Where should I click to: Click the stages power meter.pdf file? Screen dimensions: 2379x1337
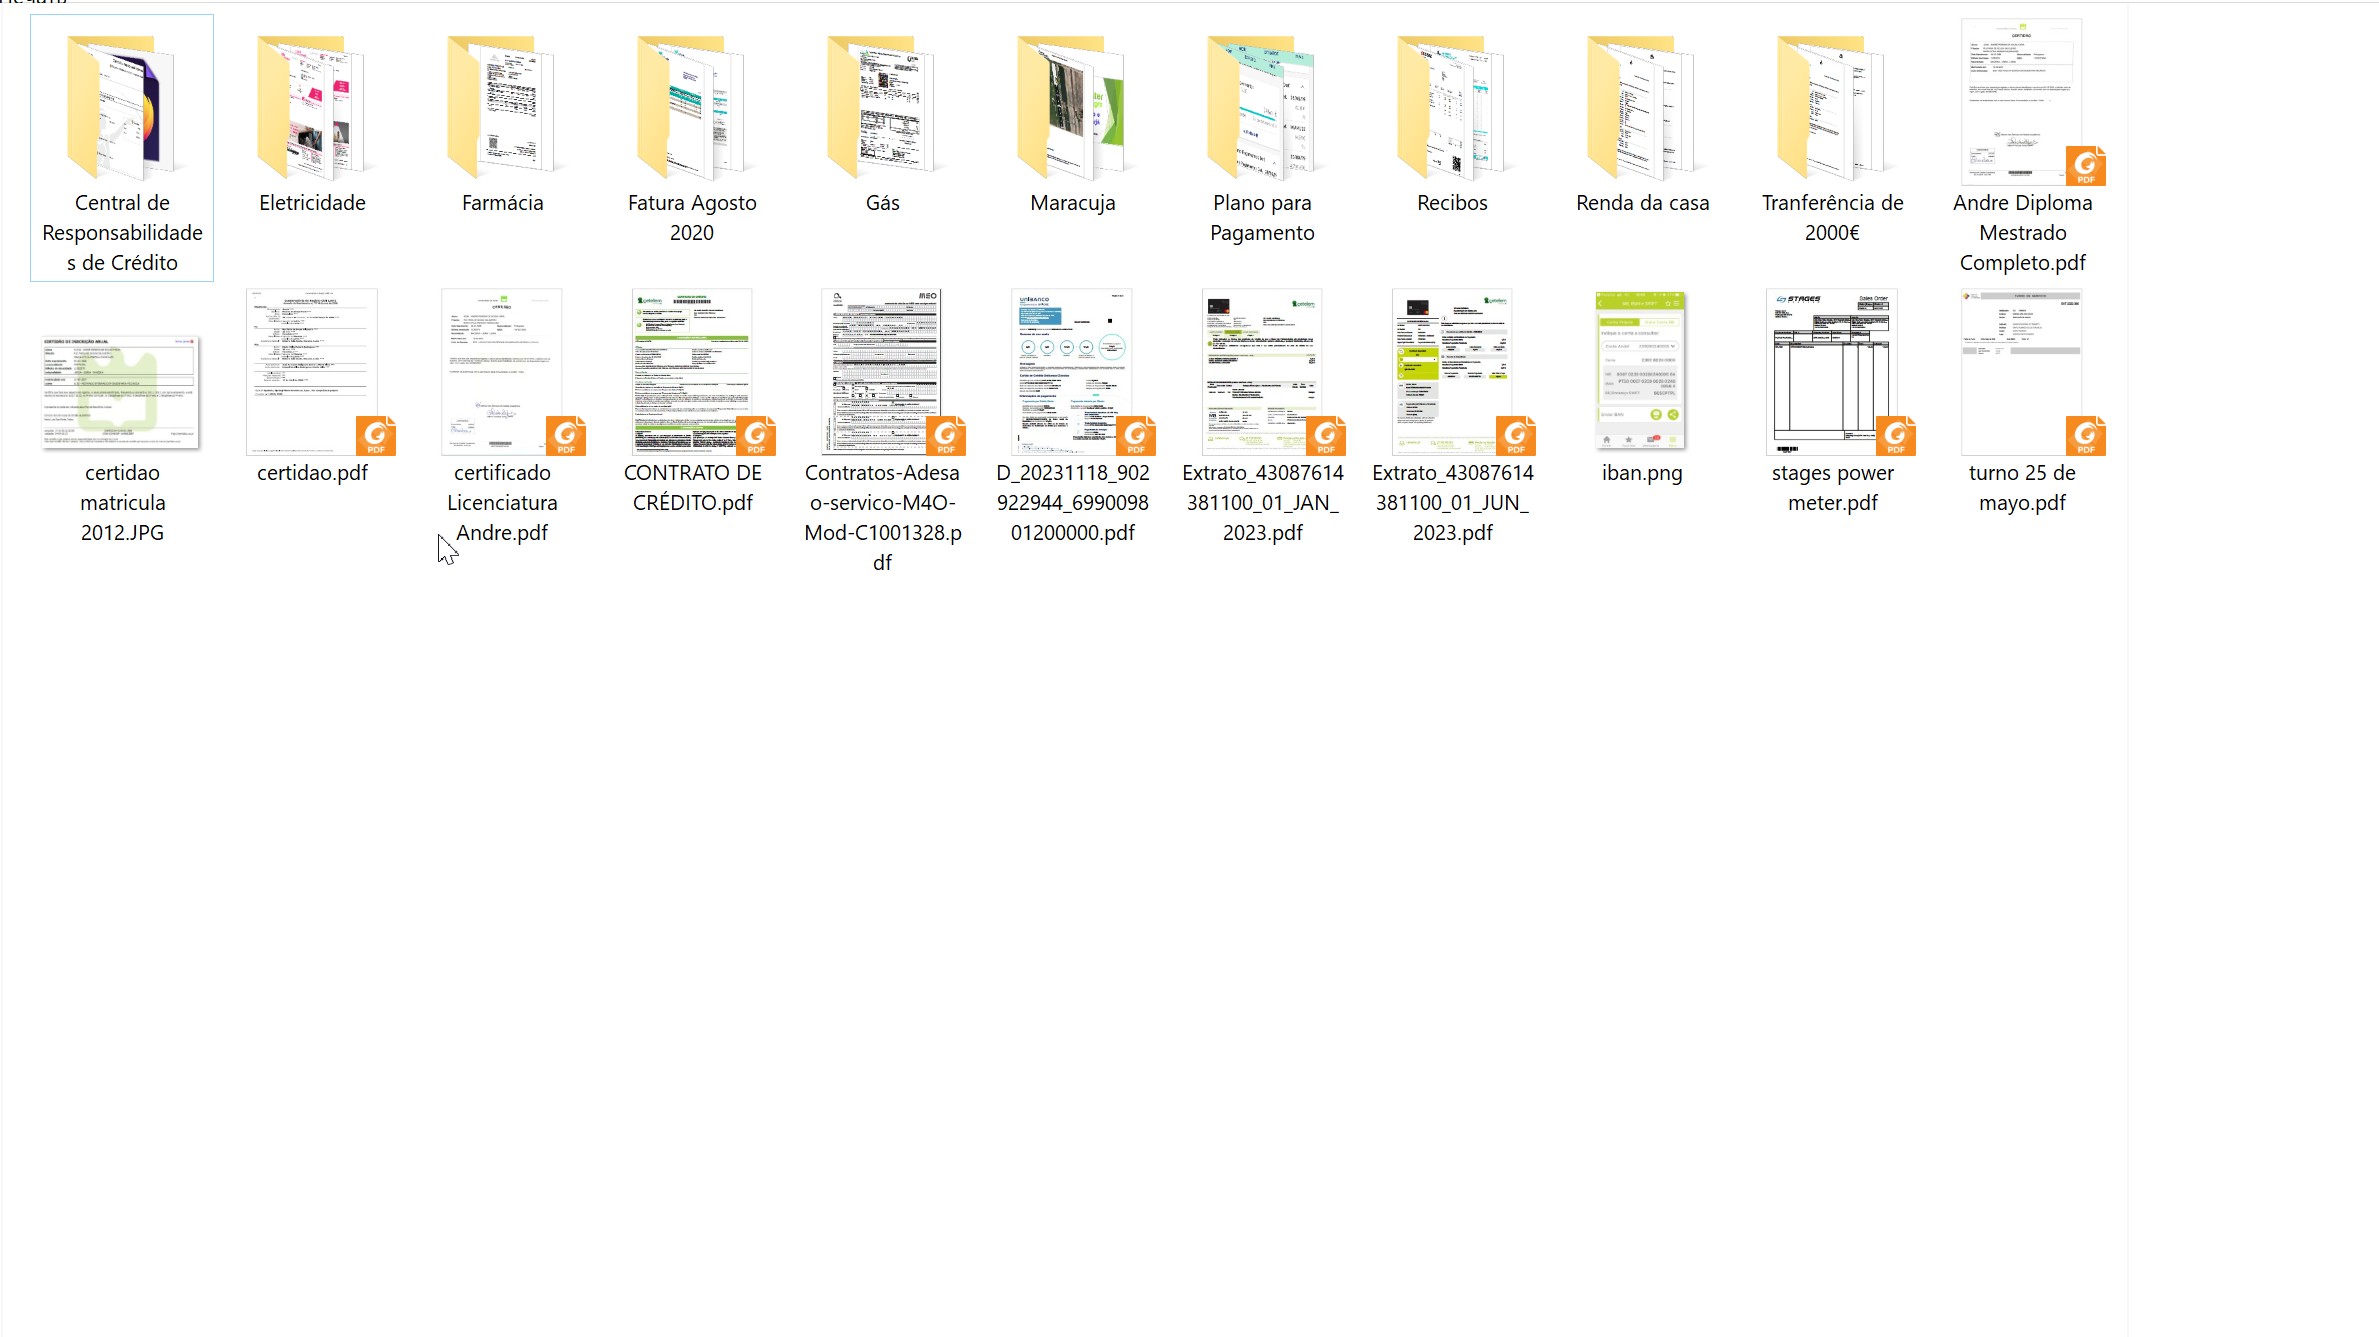[x=1831, y=372]
